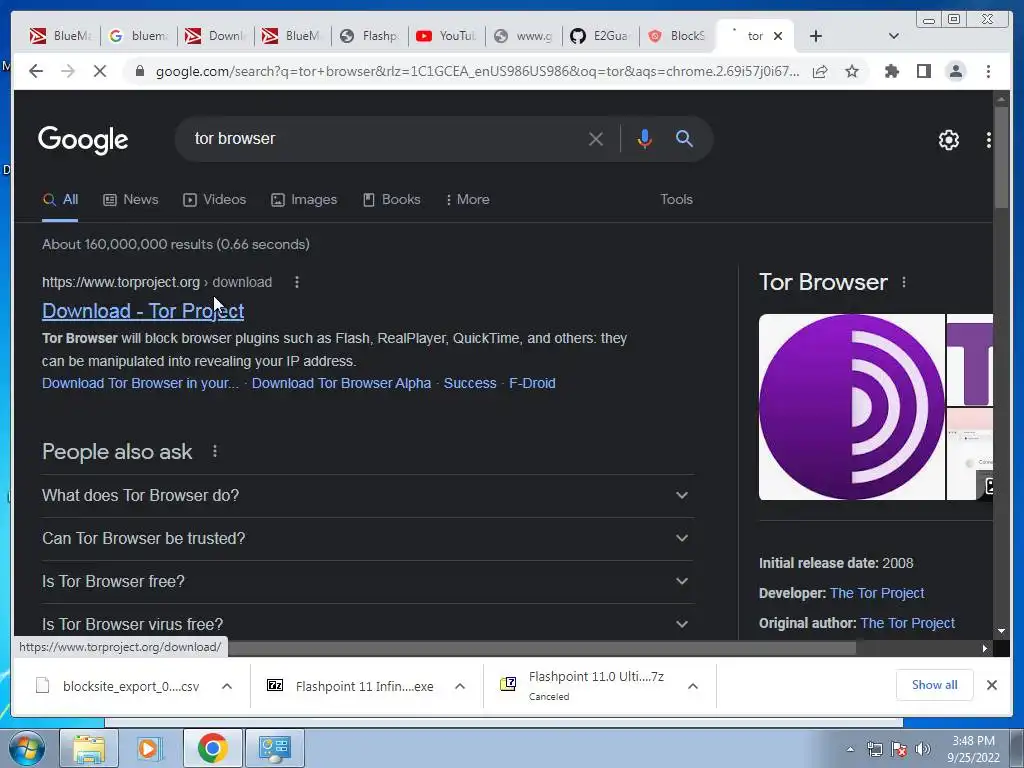Open the Windows Start menu
The image size is (1024, 768).
coord(27,748)
